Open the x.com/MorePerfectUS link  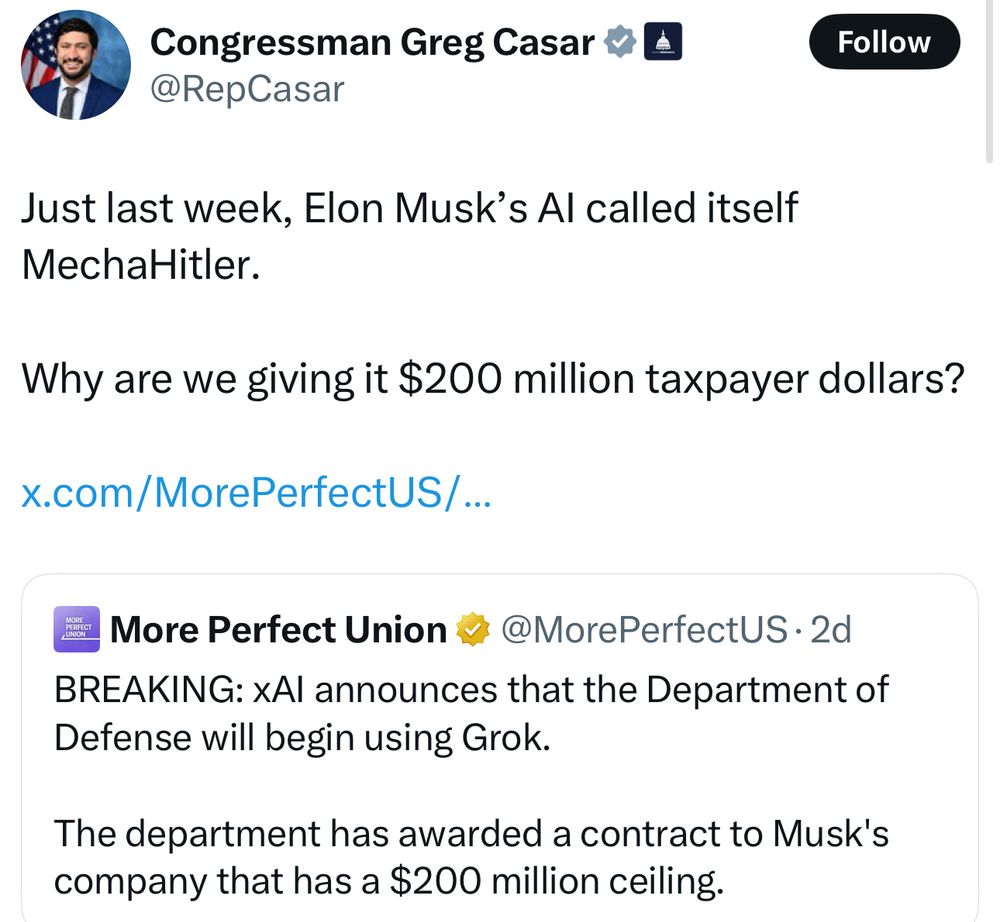pos(256,493)
